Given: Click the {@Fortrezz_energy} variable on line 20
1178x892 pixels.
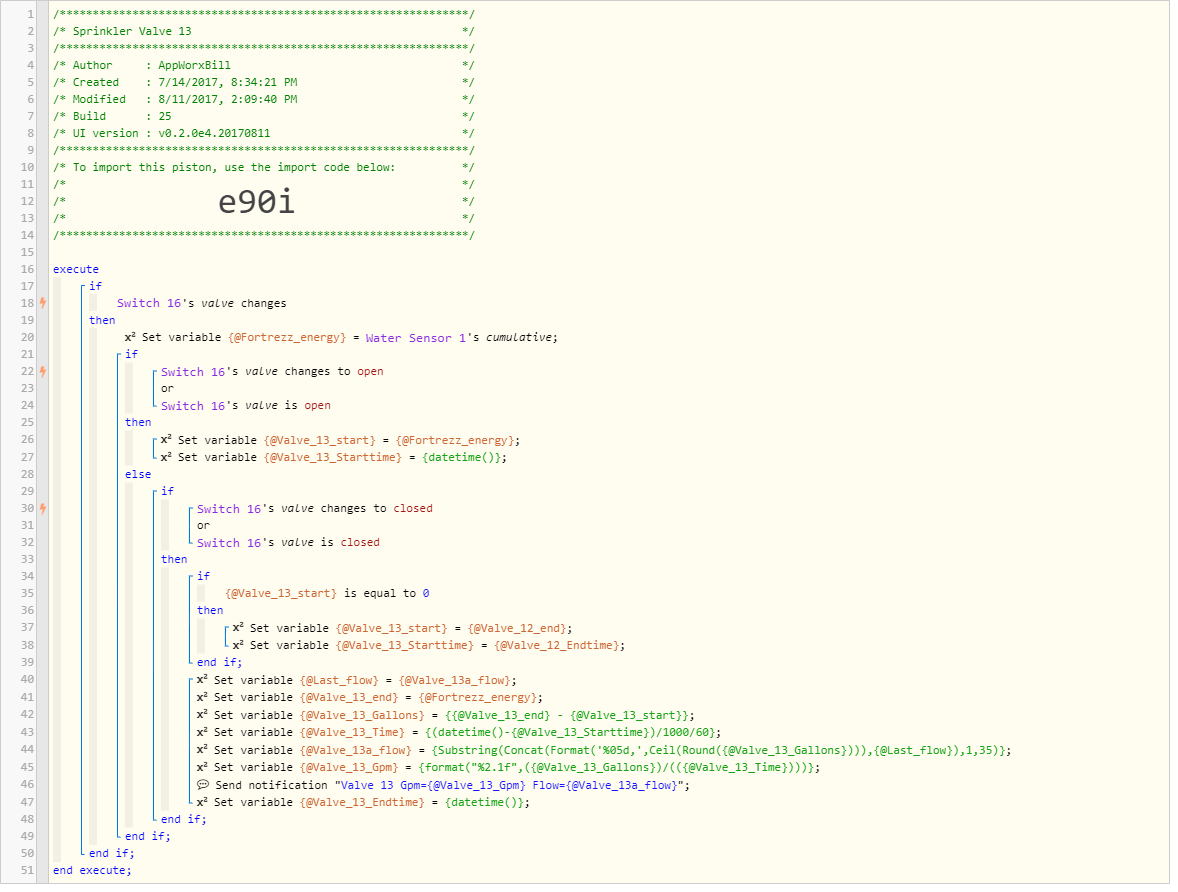Looking at the screenshot, I should 287,337.
